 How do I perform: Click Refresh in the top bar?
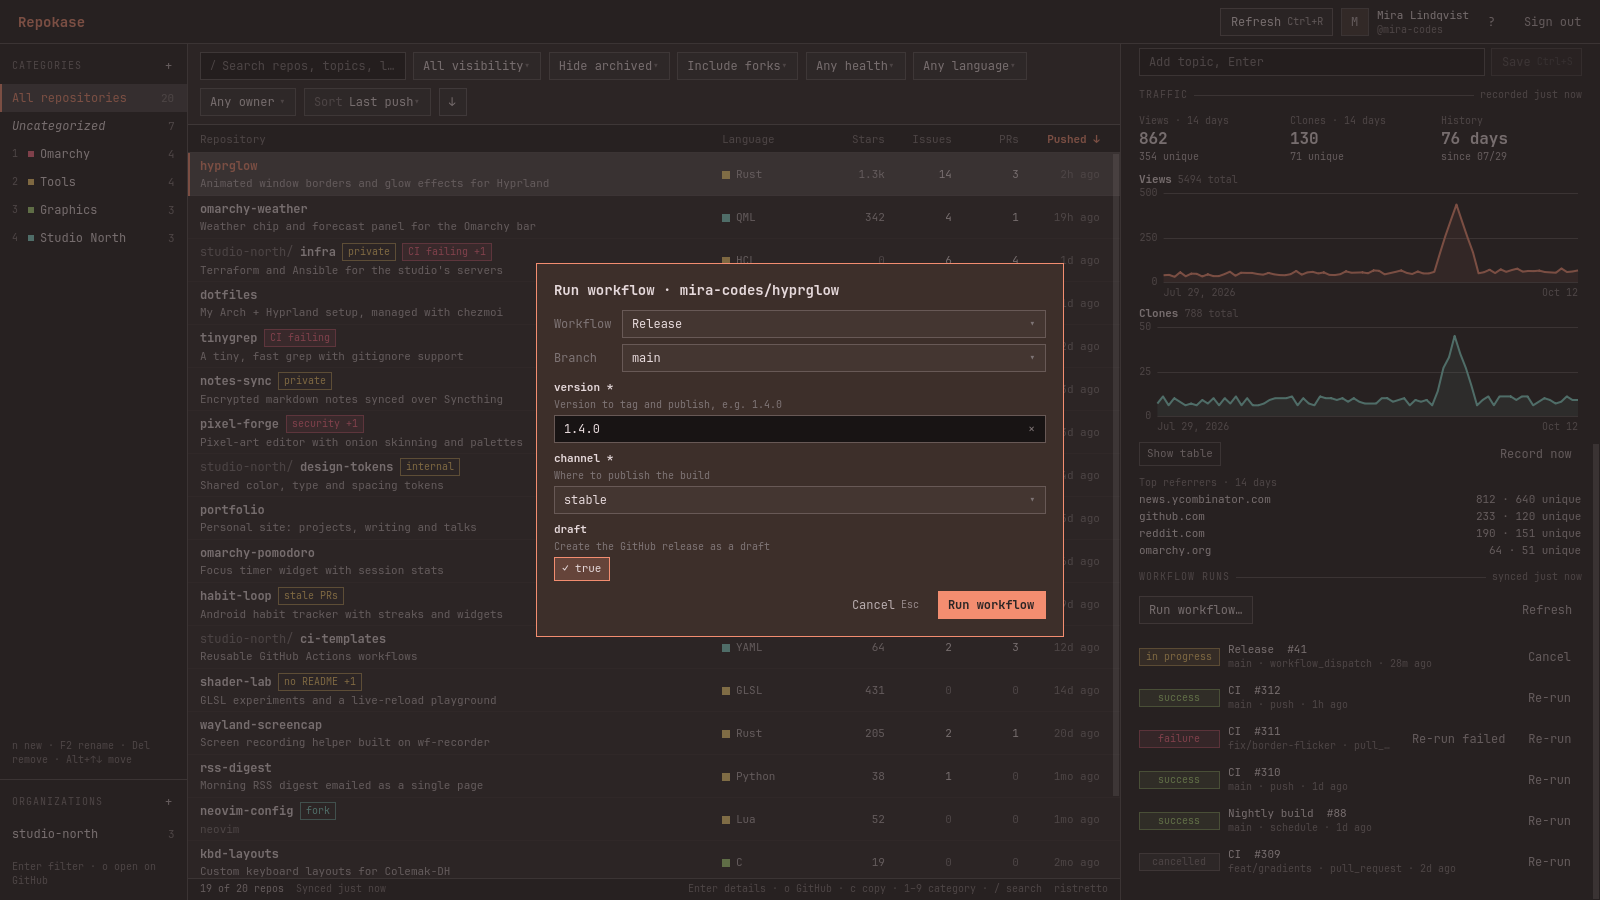(1276, 22)
